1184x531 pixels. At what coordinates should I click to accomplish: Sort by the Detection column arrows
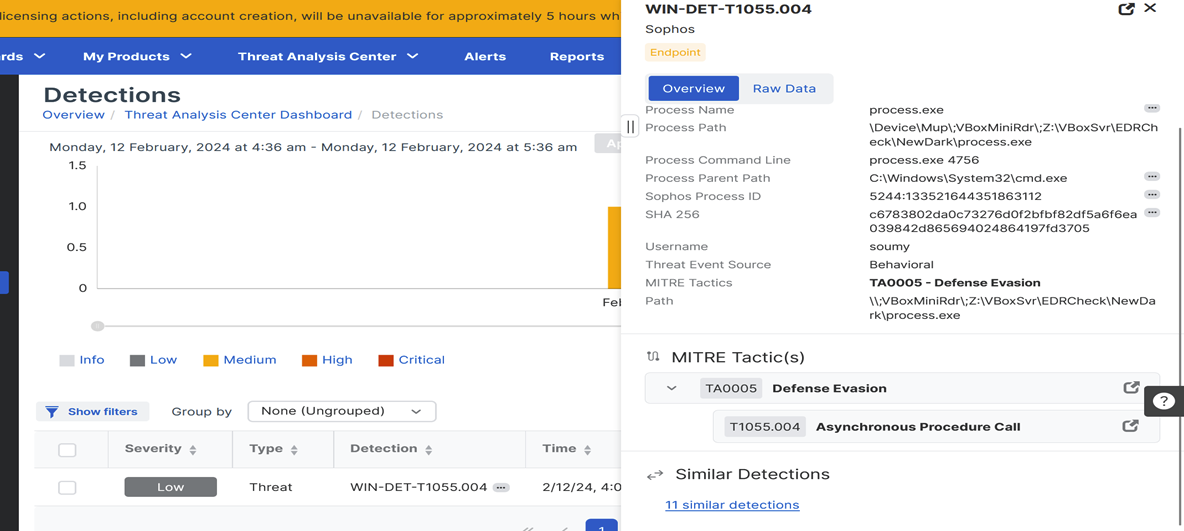[x=428, y=449]
